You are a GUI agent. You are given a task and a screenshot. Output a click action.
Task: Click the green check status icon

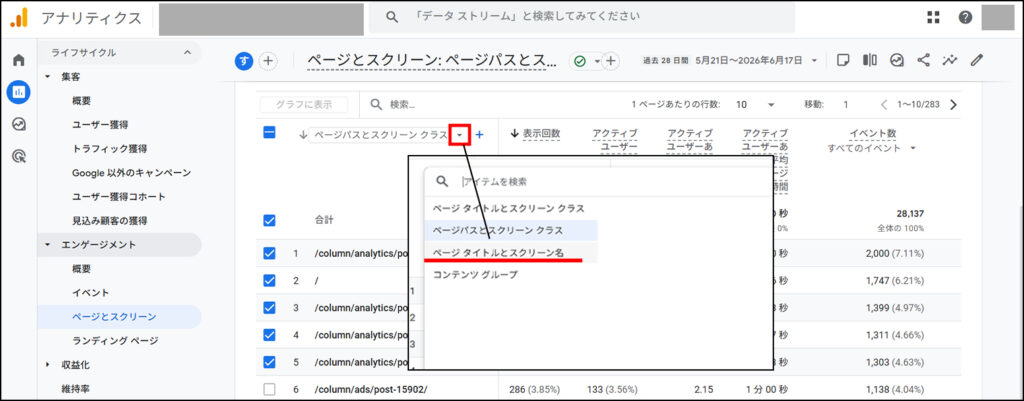(579, 61)
